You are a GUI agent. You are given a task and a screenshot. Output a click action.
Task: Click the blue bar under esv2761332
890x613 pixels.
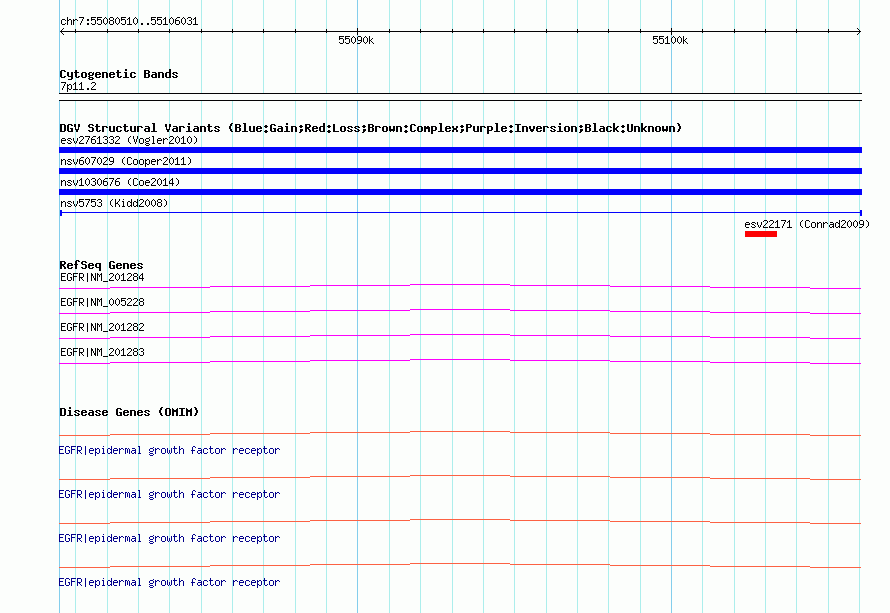[x=460, y=150]
